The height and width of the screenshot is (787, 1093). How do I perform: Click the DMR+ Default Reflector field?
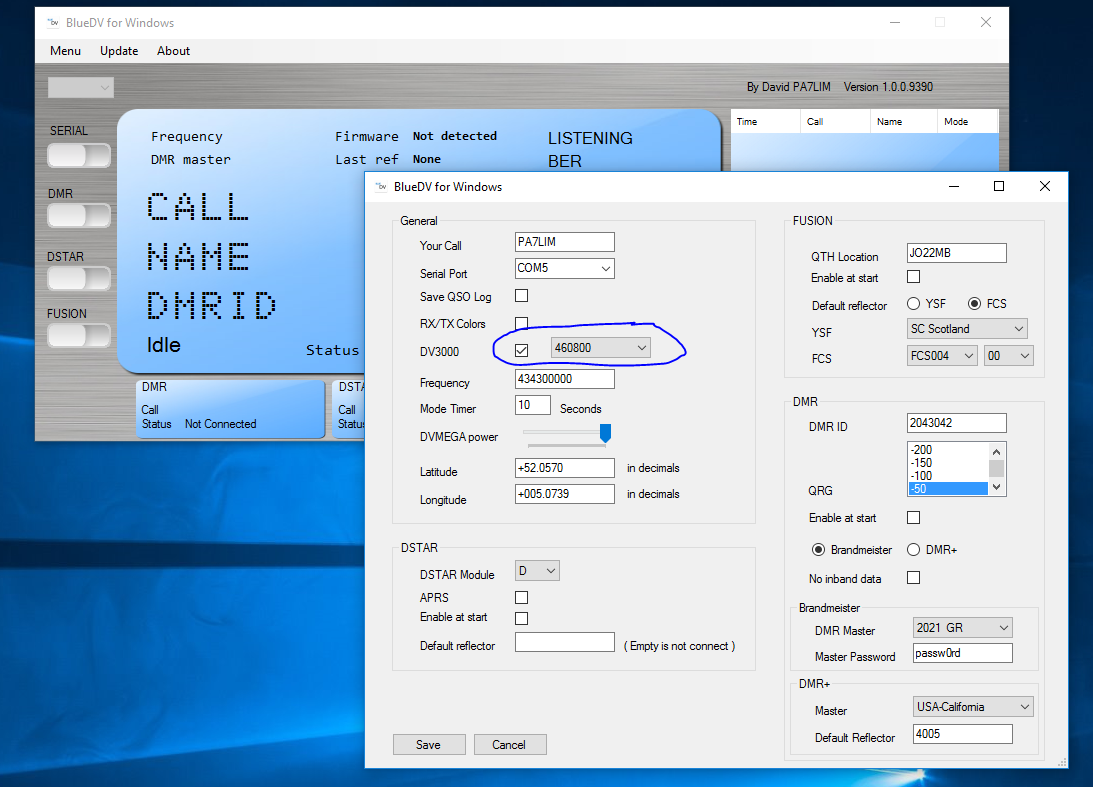pos(963,734)
